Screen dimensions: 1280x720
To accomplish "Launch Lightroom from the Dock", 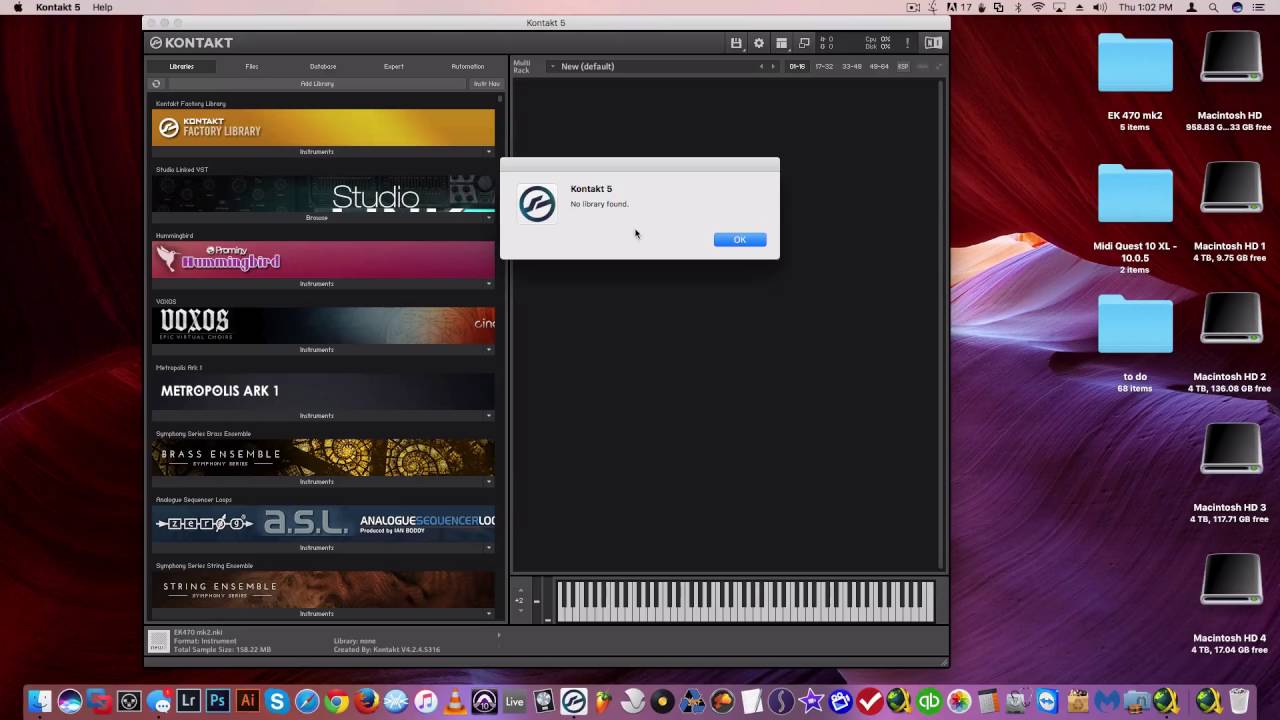I will [188, 701].
